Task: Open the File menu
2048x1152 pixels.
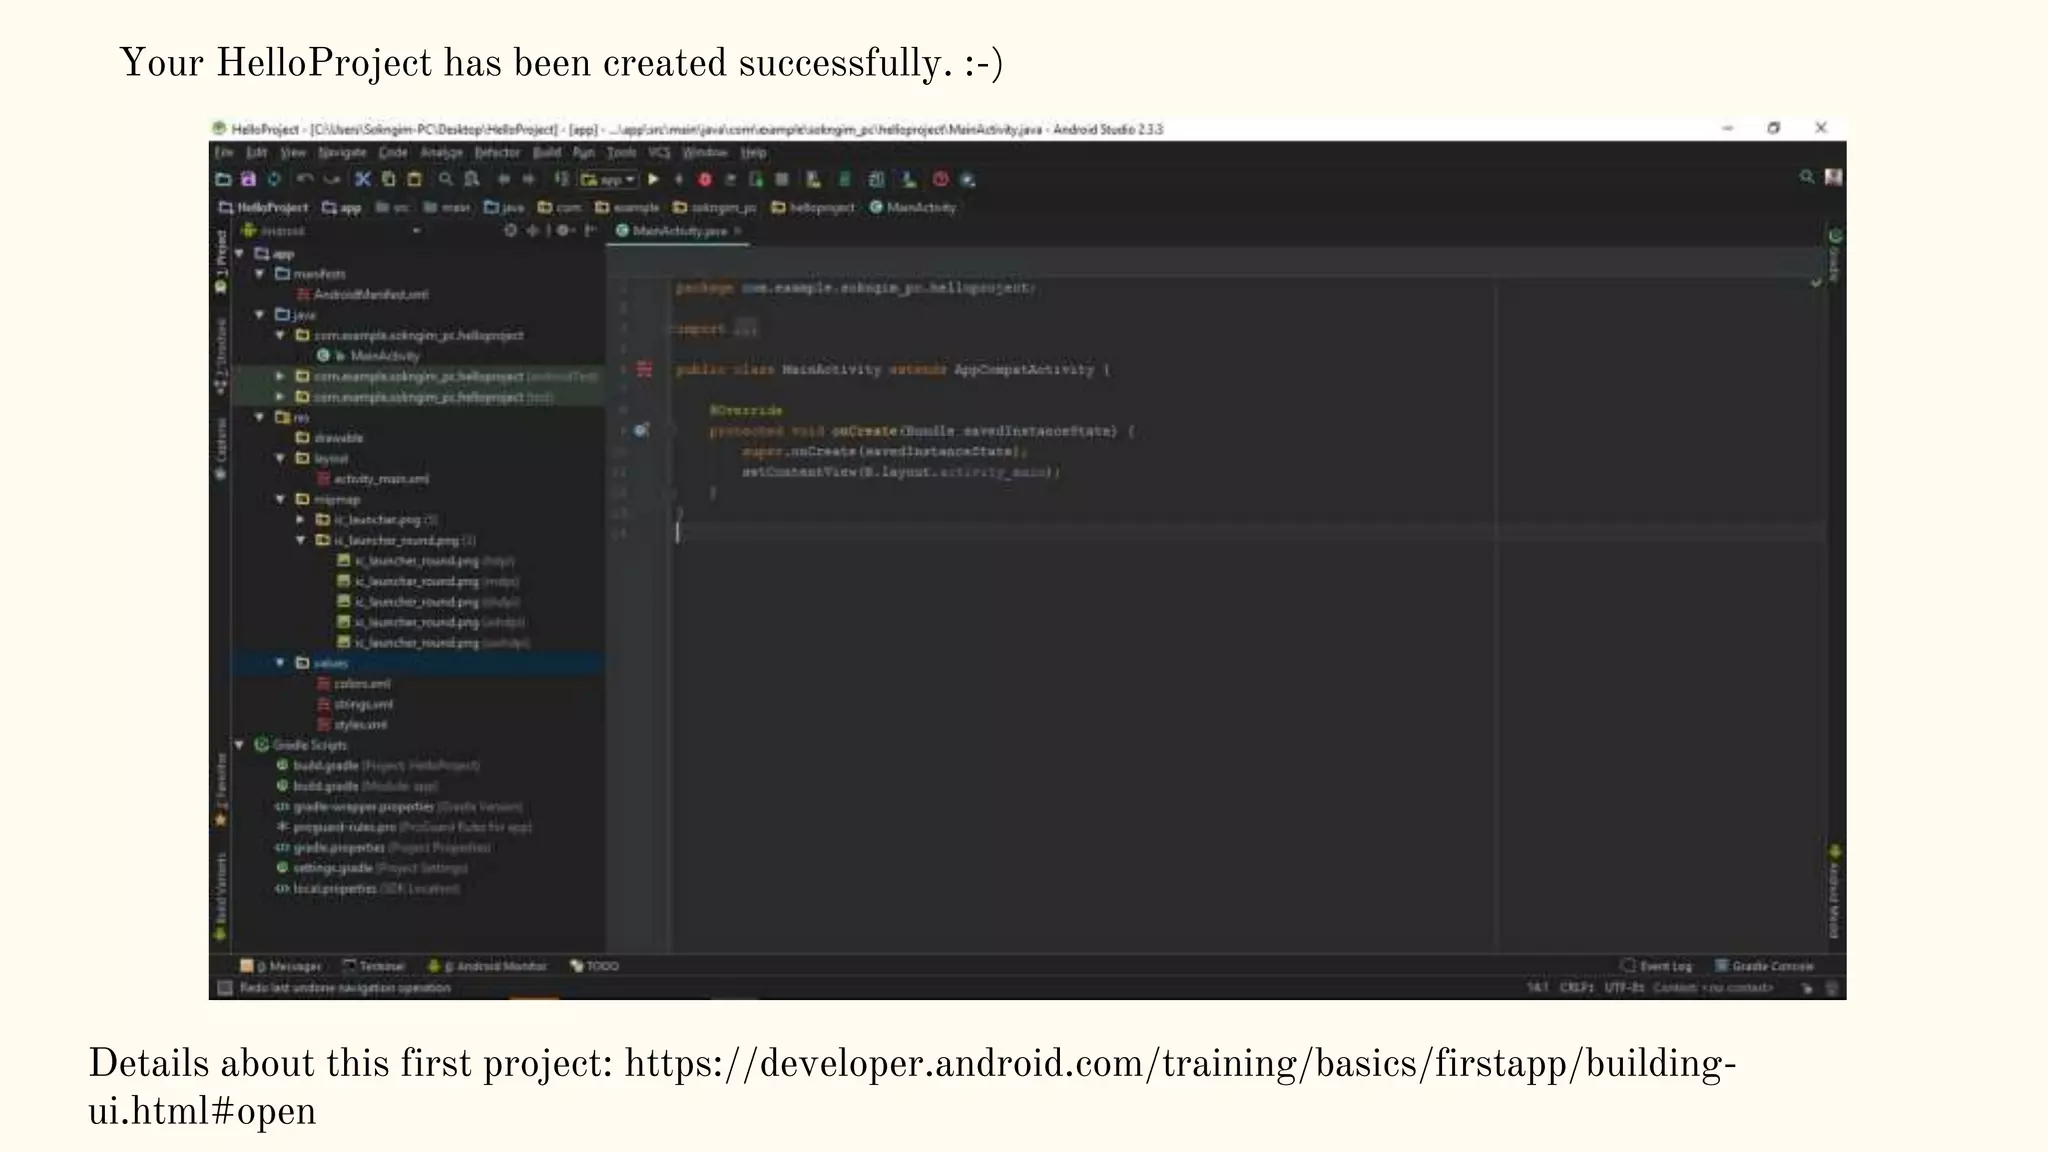Action: pos(225,153)
